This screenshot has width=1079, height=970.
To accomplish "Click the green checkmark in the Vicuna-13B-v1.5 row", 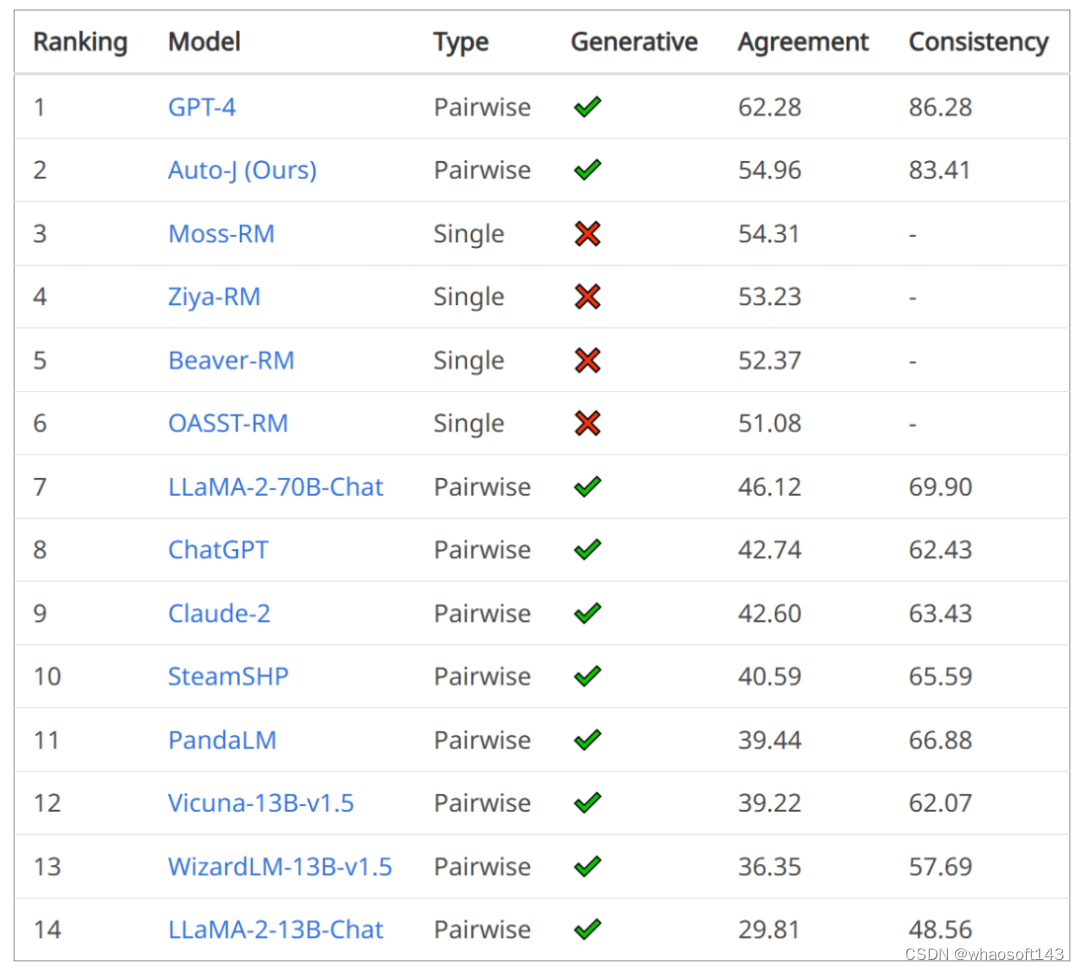I will click(588, 802).
